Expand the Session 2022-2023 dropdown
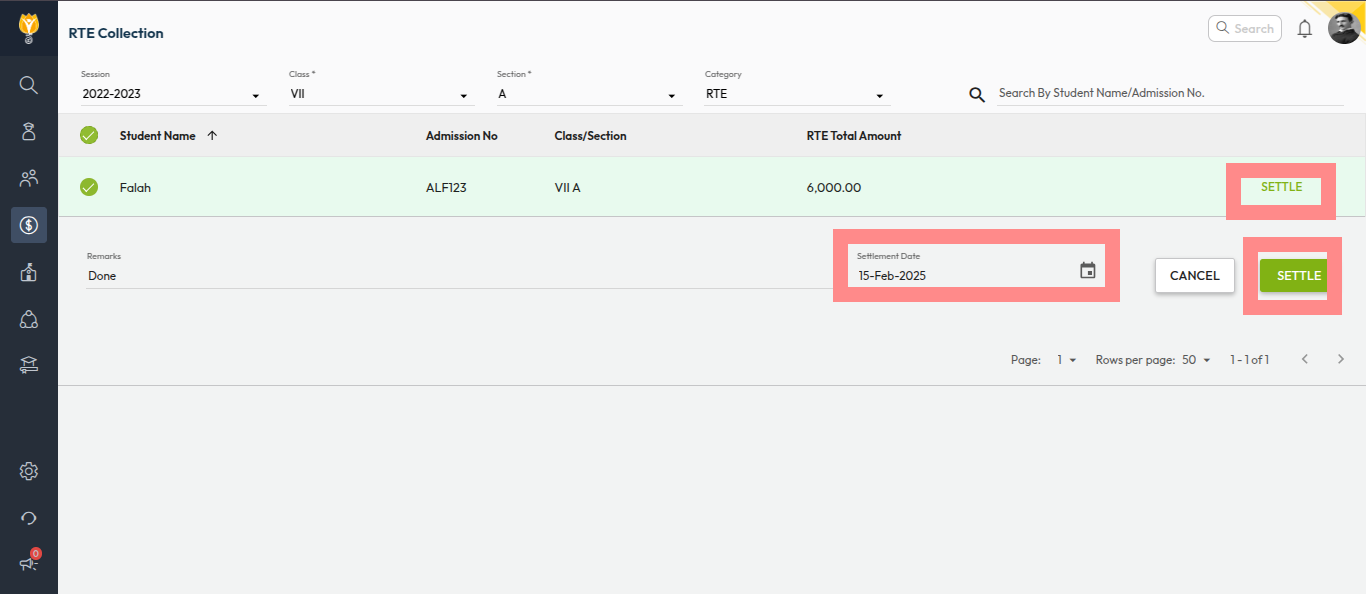The width and height of the screenshot is (1366, 594). click(173, 94)
